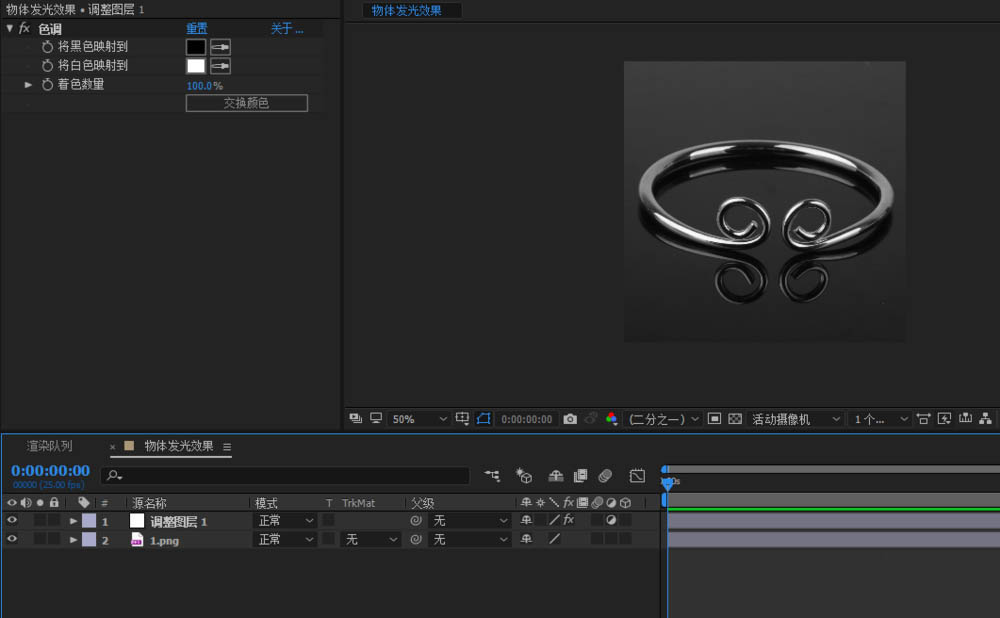This screenshot has width=1000, height=618.
Task: Expand the 着色数量 property triangle
Action: (x=29, y=85)
